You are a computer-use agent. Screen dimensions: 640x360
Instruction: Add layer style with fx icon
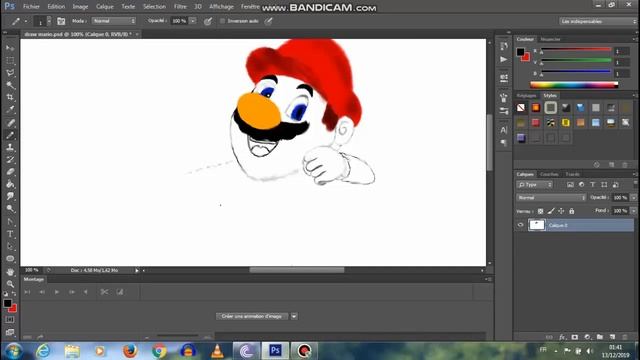562,337
